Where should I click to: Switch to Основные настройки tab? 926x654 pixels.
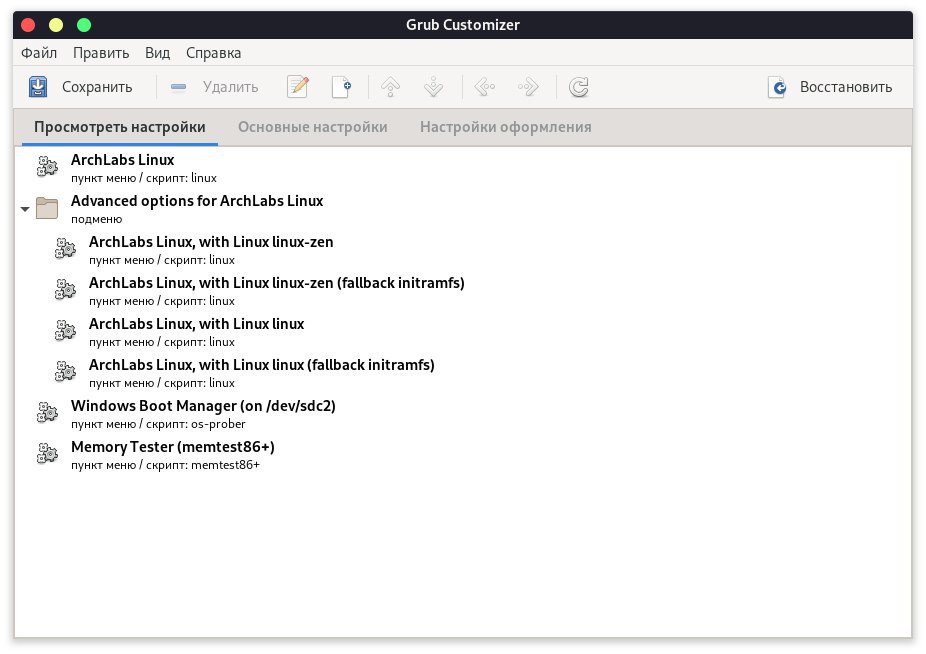click(312, 127)
